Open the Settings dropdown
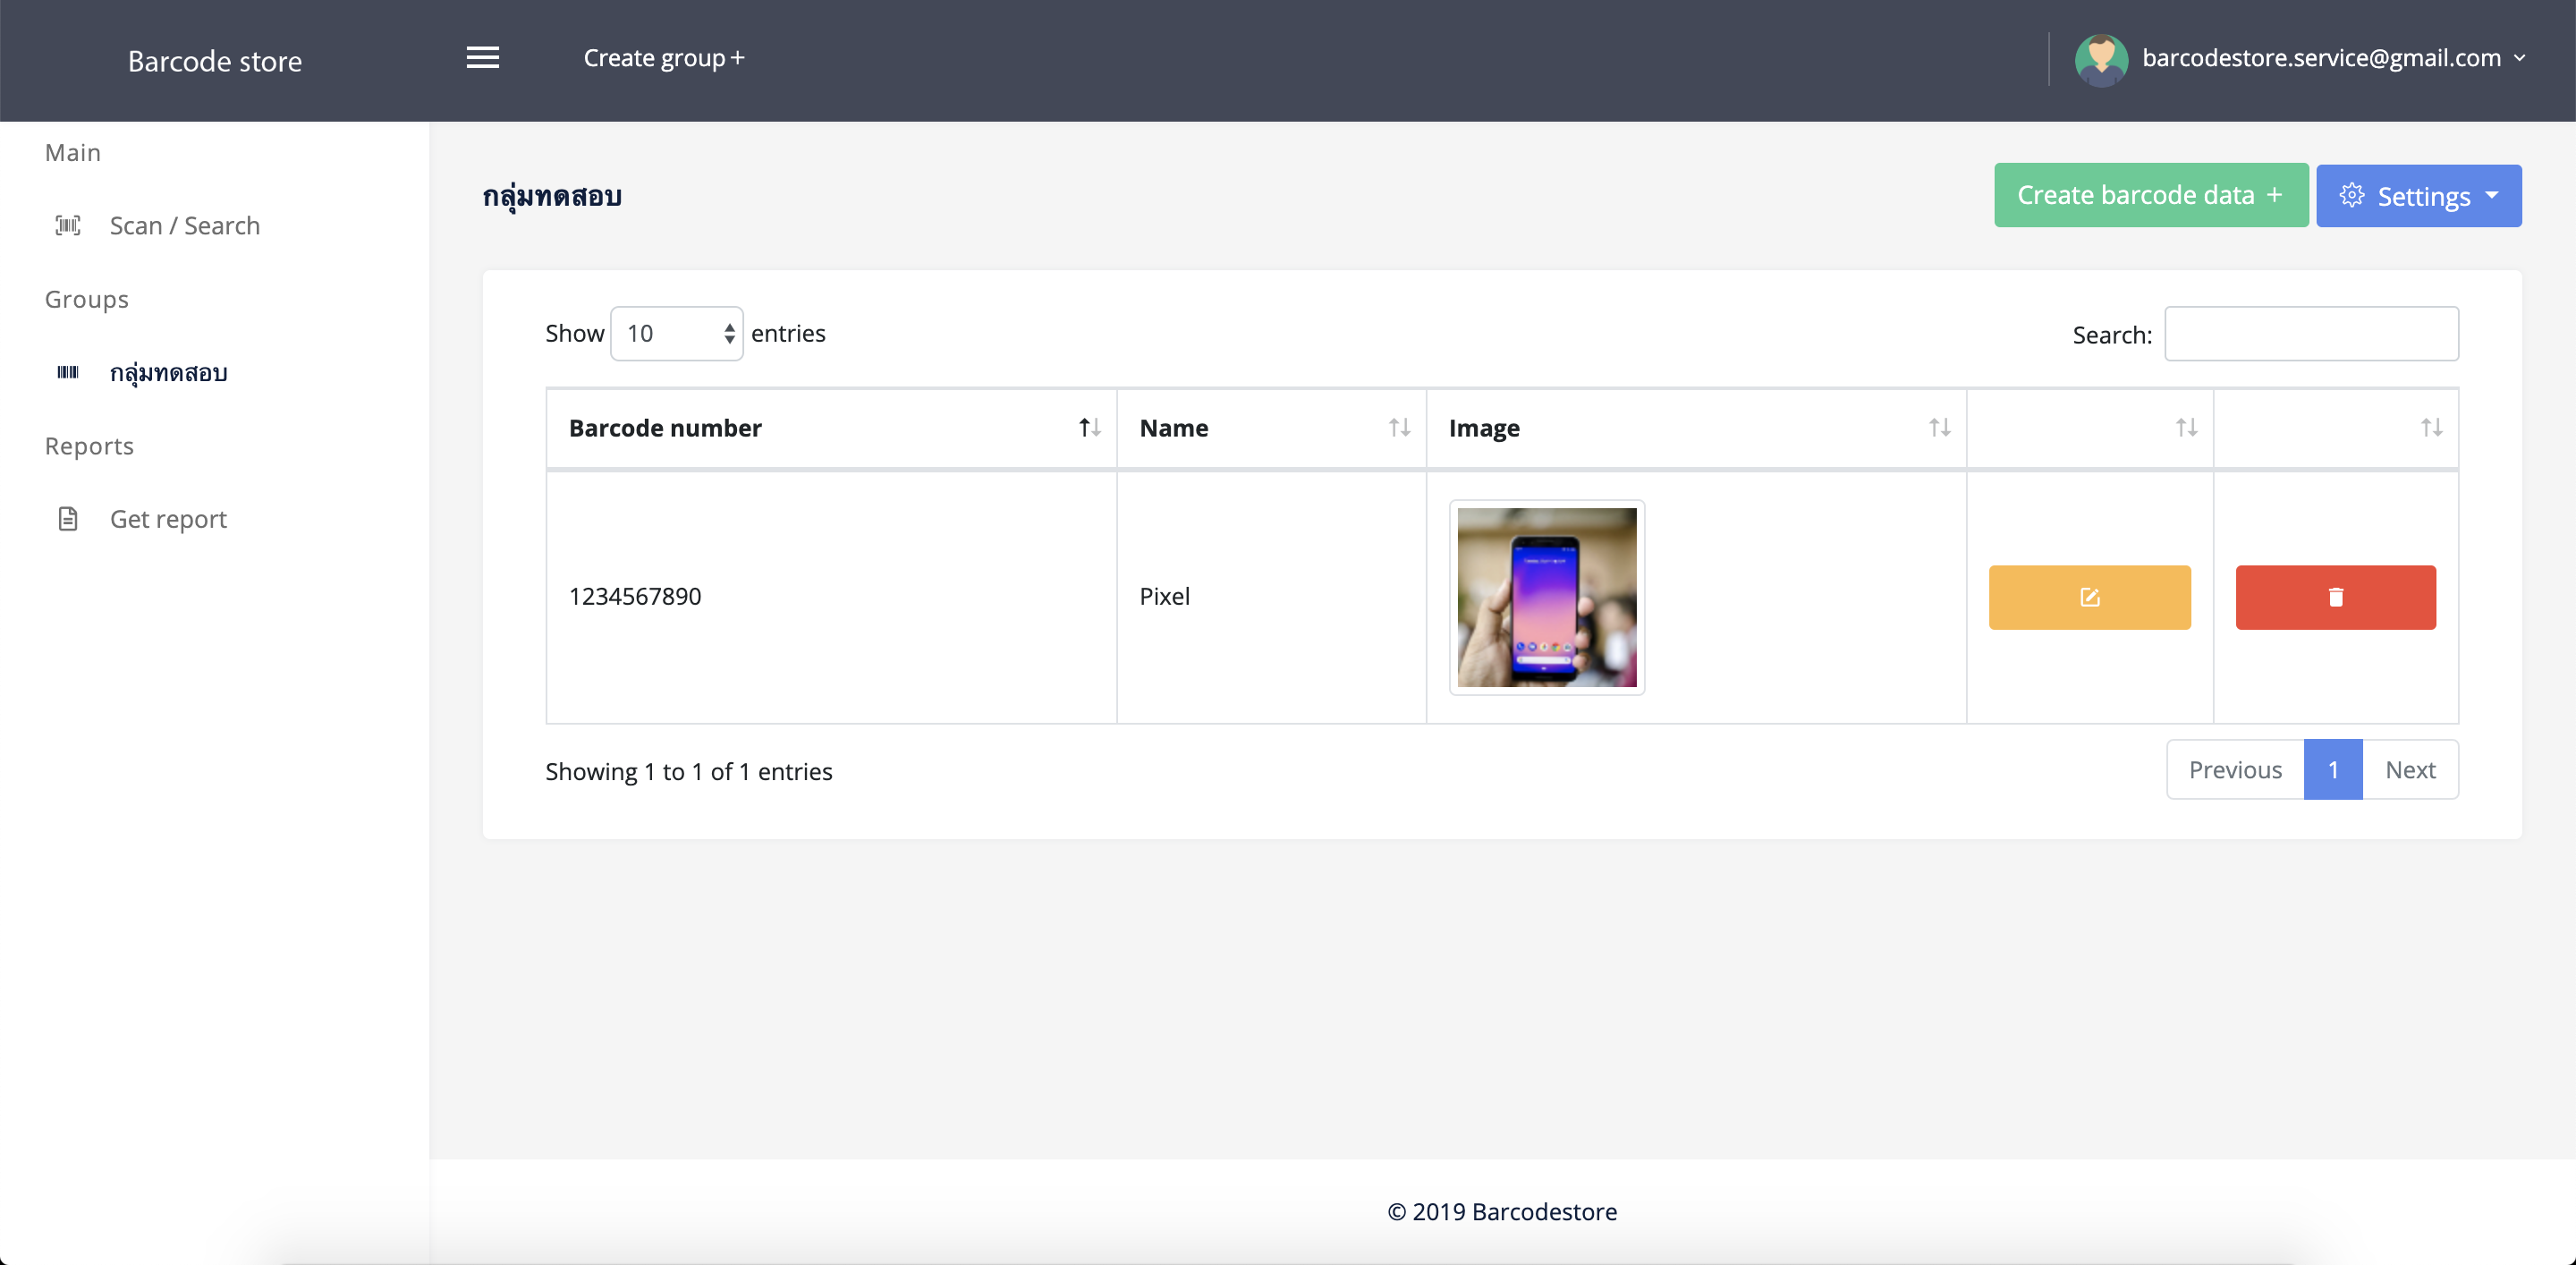This screenshot has height=1265, width=2576. [2418, 196]
